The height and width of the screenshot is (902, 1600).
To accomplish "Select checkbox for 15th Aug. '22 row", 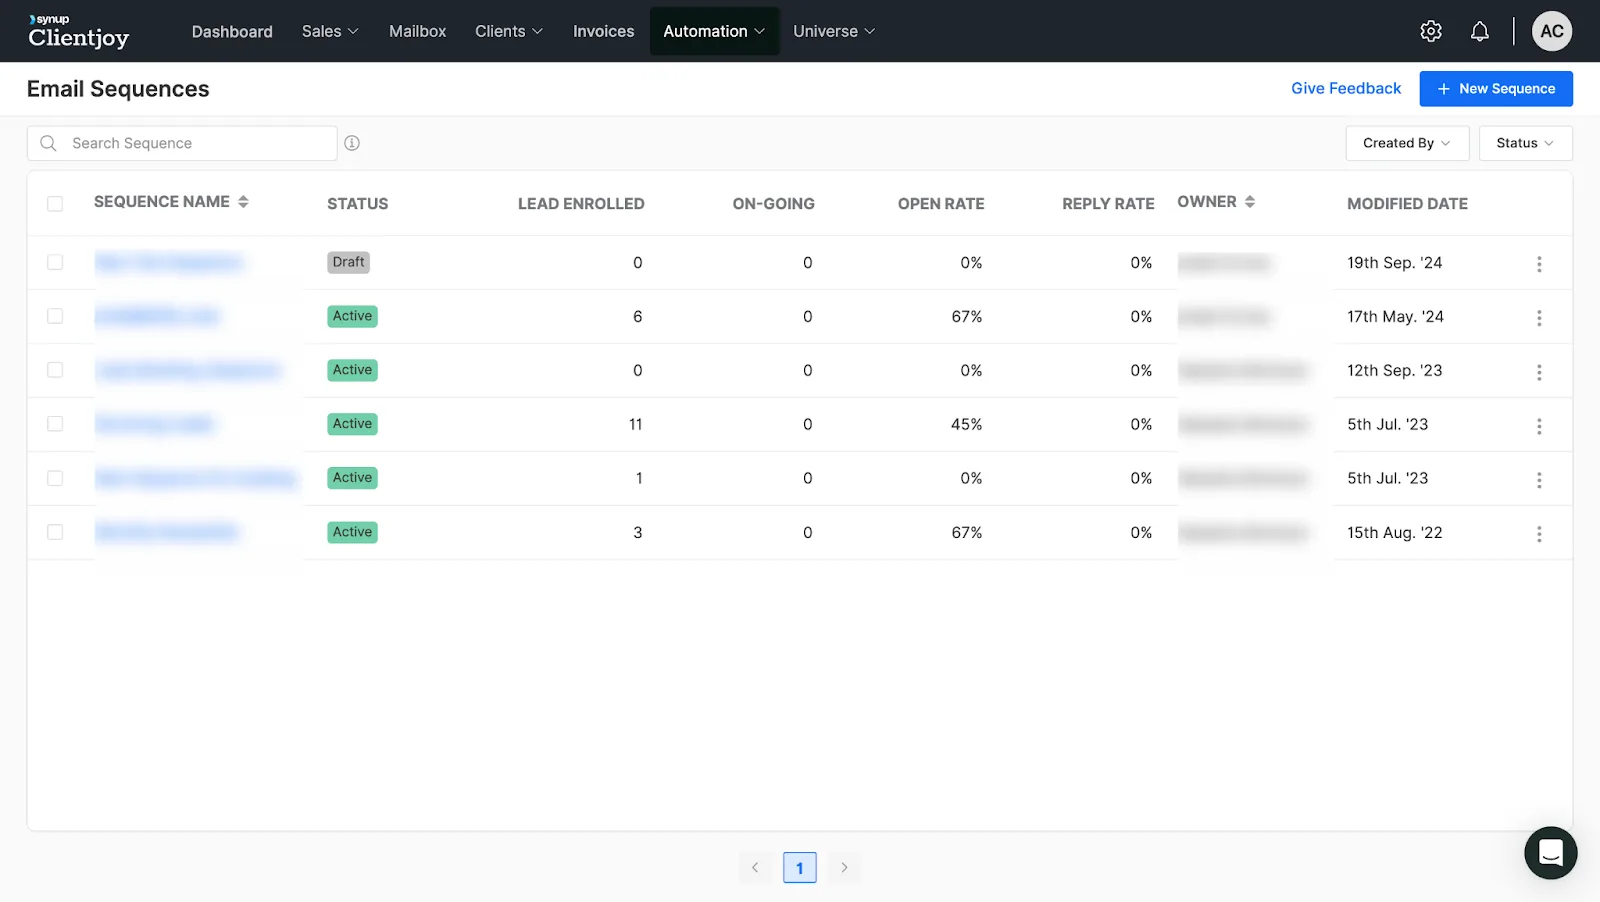I will pyautogui.click(x=55, y=532).
